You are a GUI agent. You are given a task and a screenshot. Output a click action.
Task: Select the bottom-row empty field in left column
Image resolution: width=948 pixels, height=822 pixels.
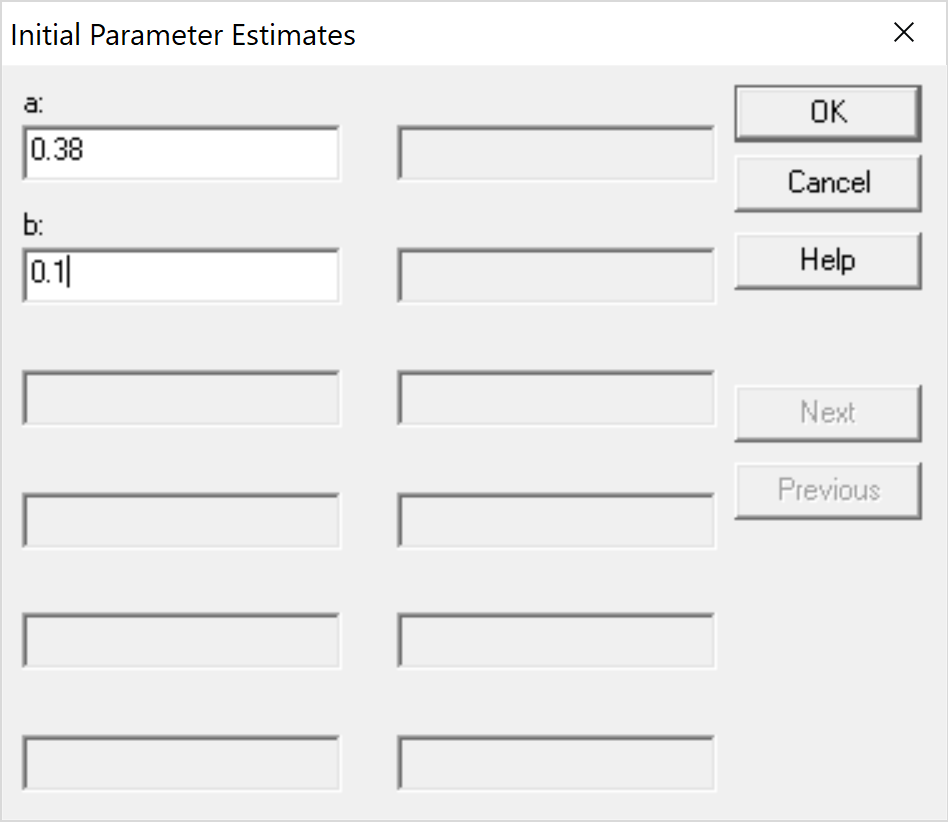[x=181, y=763]
